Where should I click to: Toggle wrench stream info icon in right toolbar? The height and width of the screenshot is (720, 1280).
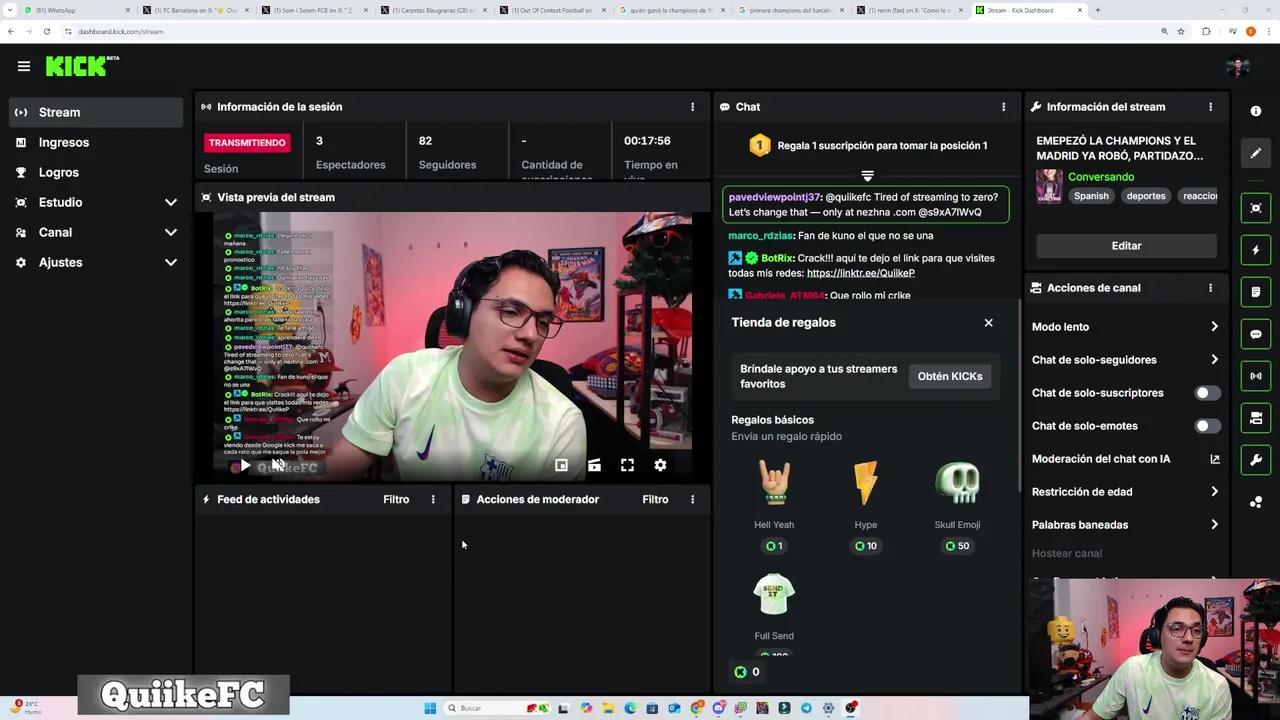(1256, 460)
